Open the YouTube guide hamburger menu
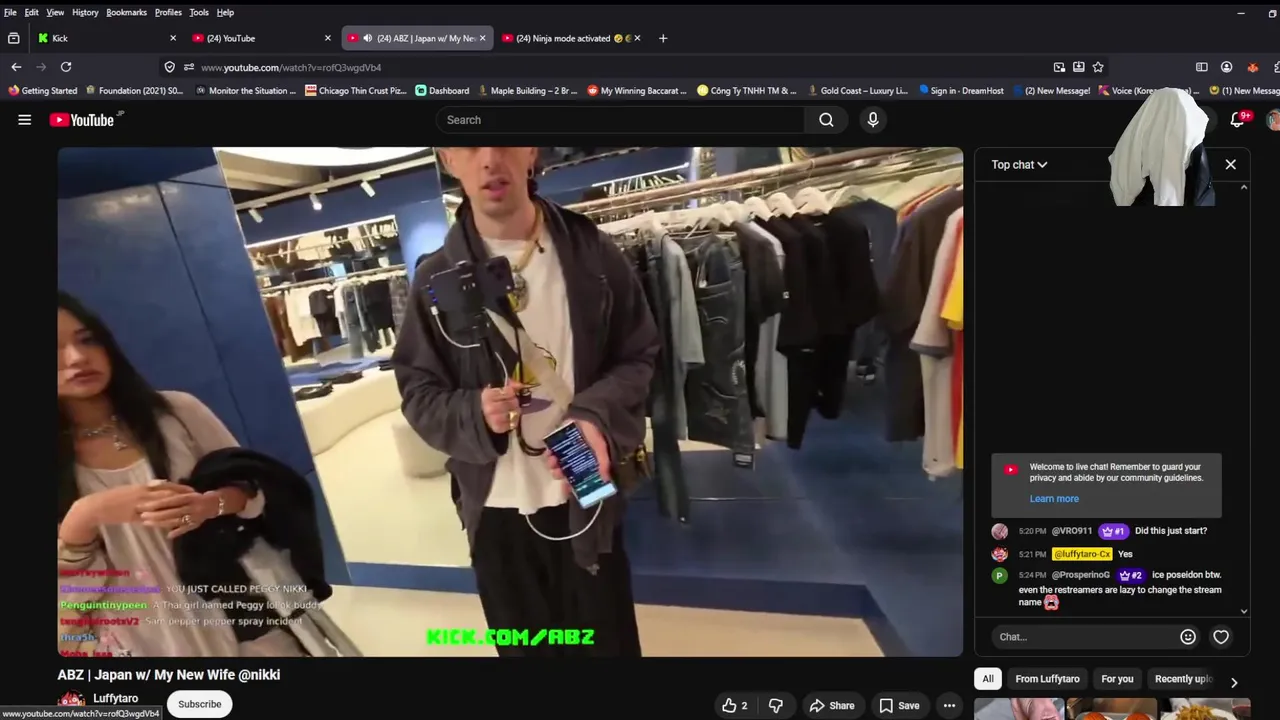Screen dimensions: 1280x720 [24, 120]
